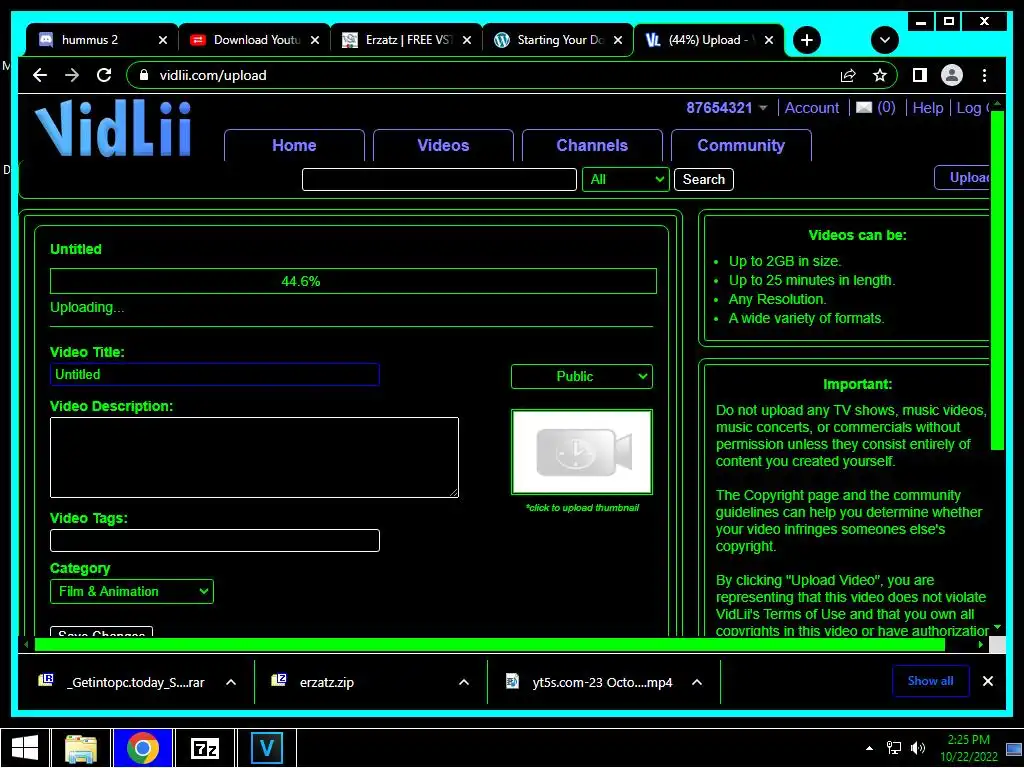Click the page vertical scrollbar
Screen dimensions: 1024x768
(x=997, y=281)
